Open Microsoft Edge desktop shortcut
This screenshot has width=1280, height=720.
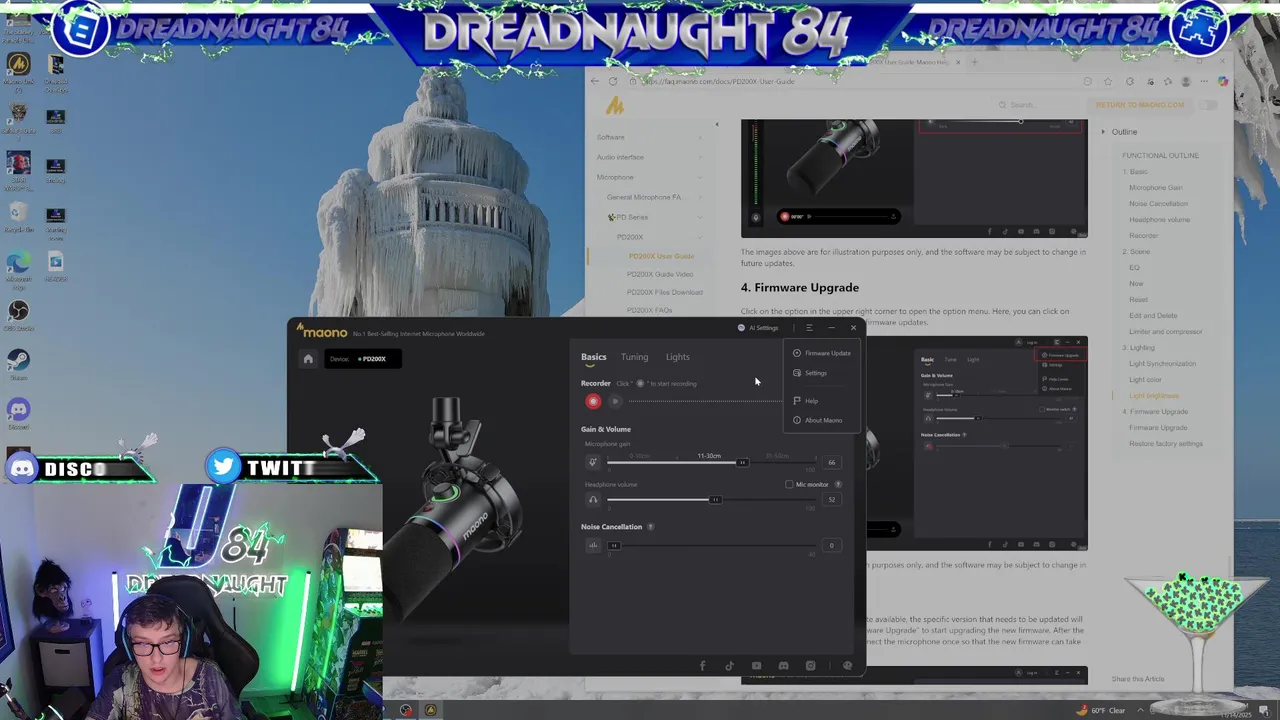[x=18, y=266]
